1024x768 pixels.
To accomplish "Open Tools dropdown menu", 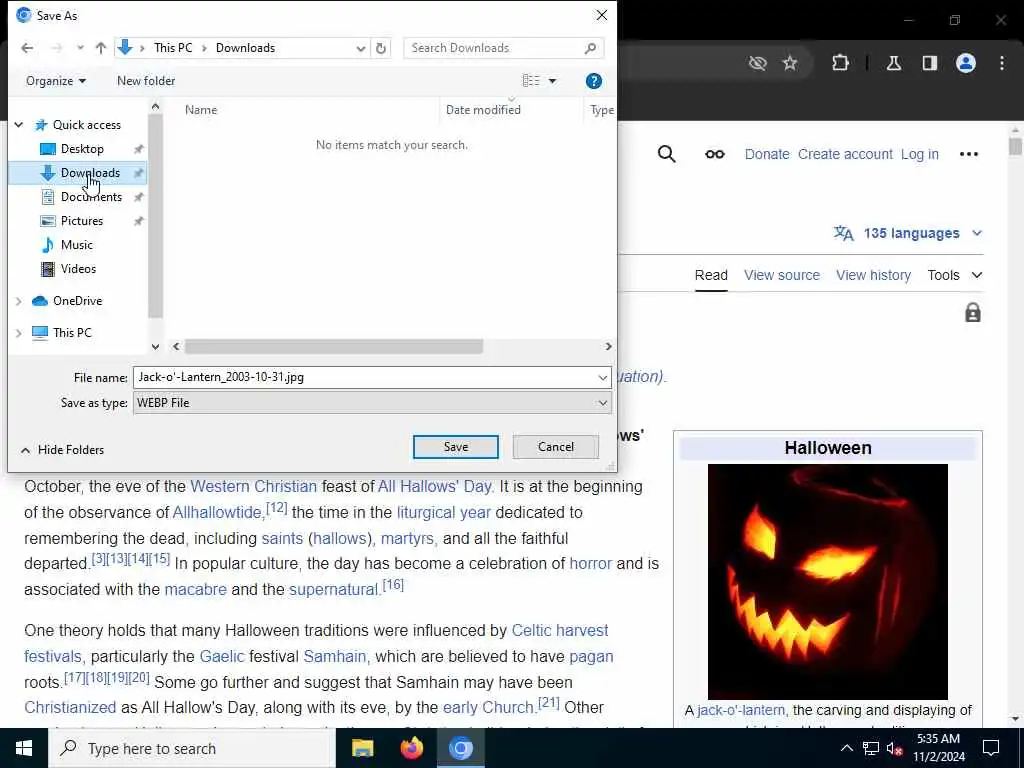I will coord(955,275).
